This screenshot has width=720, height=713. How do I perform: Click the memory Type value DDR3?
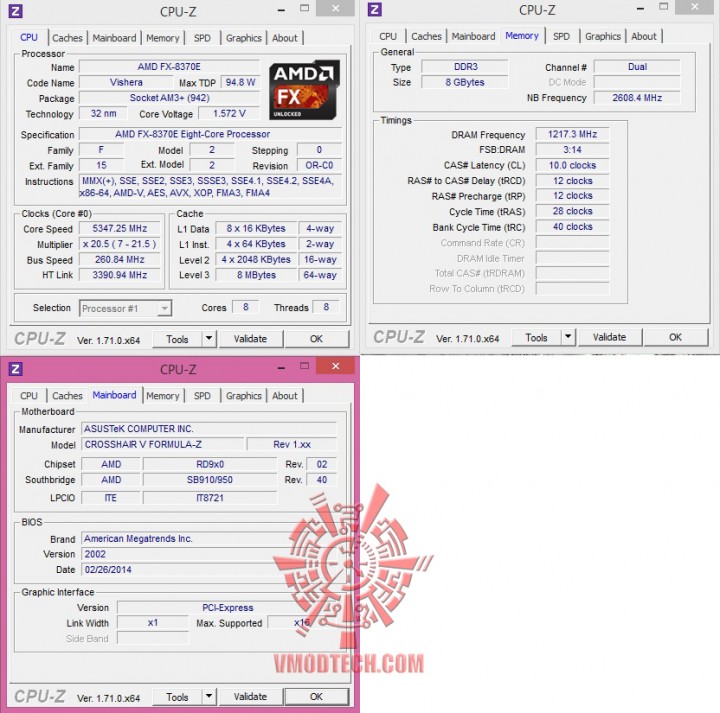click(465, 67)
